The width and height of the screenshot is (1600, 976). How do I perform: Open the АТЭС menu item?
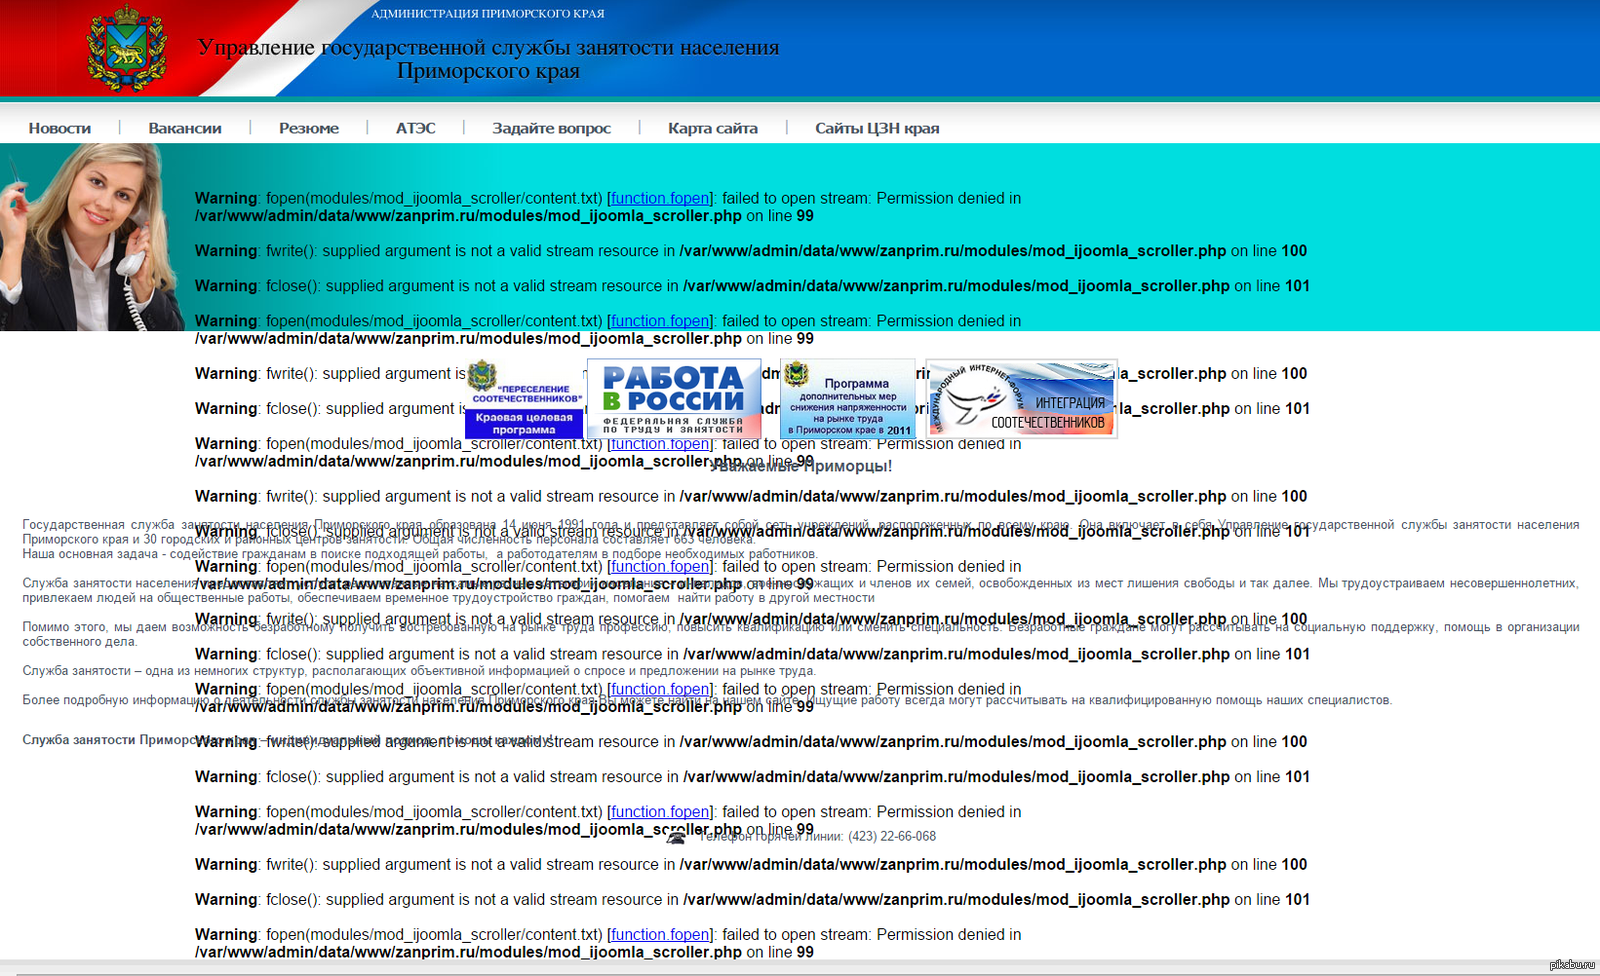click(x=416, y=128)
